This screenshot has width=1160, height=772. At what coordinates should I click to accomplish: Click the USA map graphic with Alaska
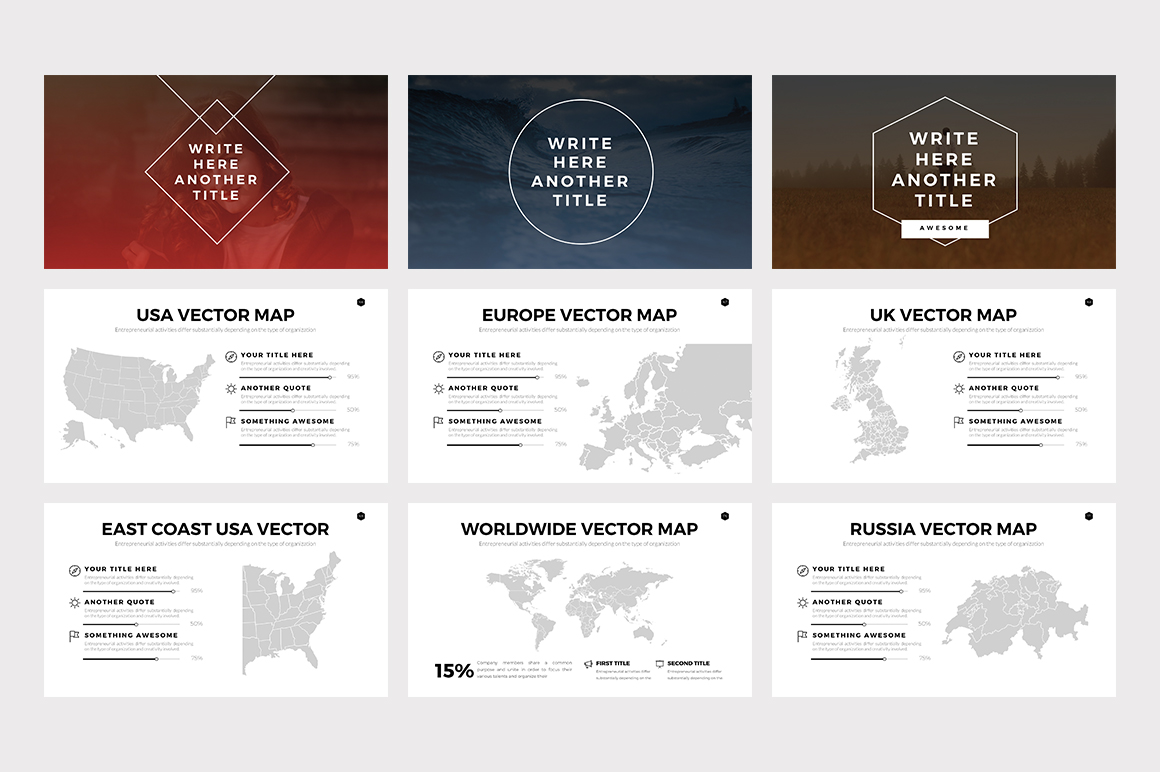pos(136,398)
